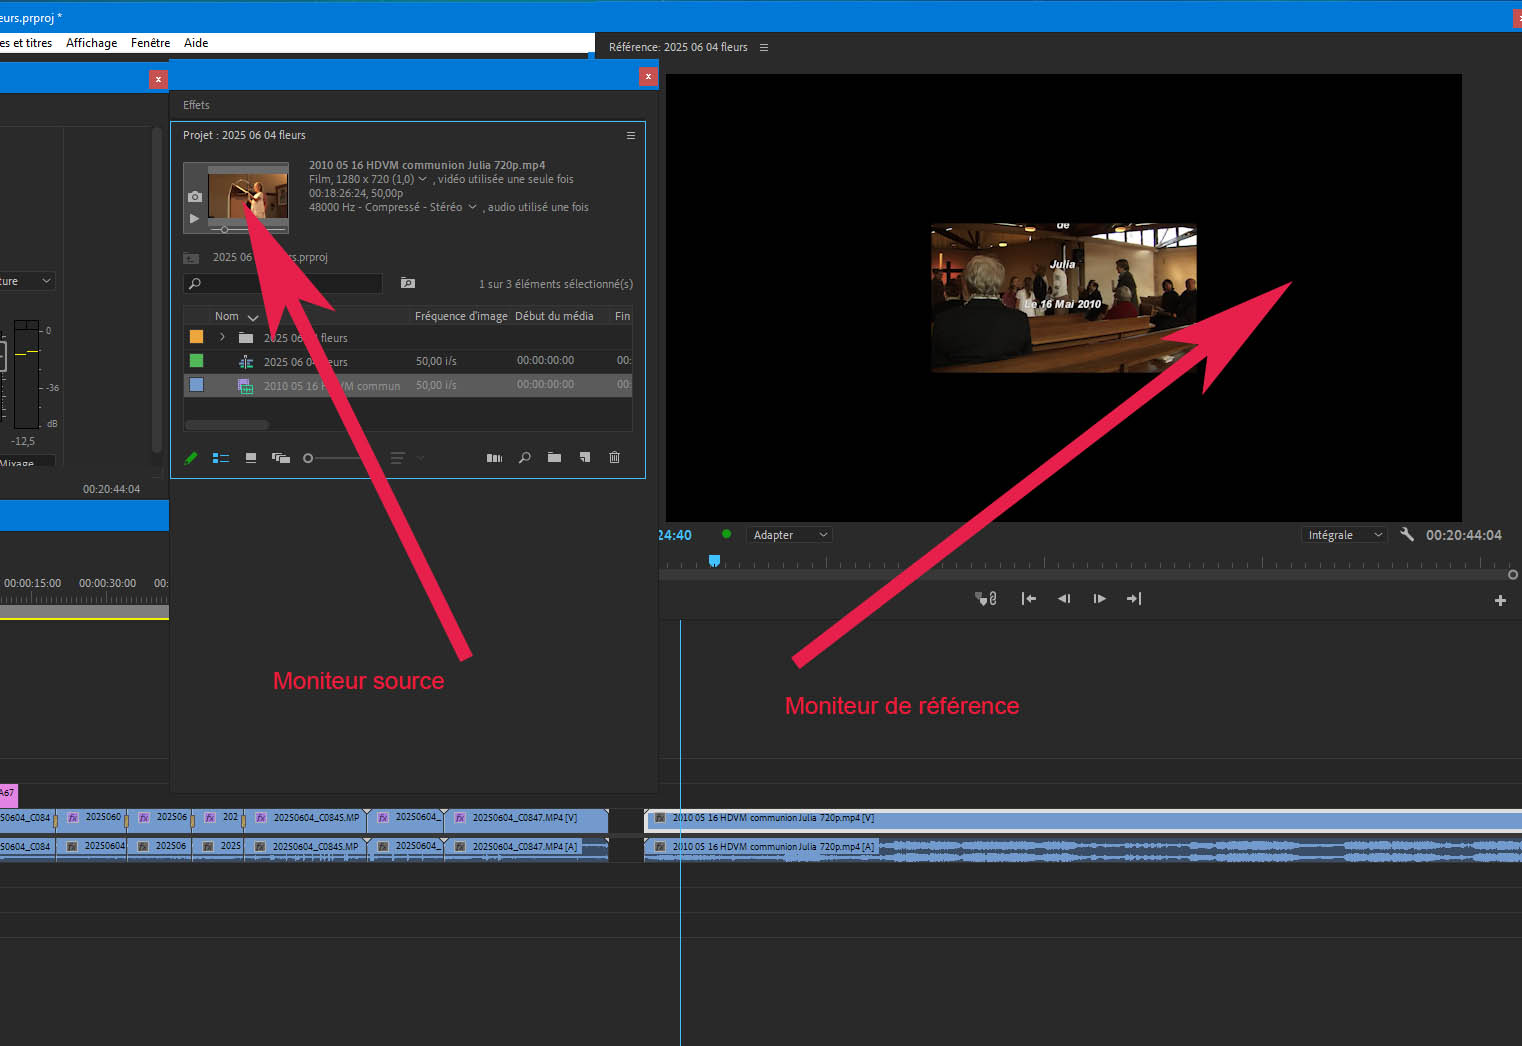Open the Reference monitor panel menu
This screenshot has height=1046, width=1522.
[x=764, y=47]
